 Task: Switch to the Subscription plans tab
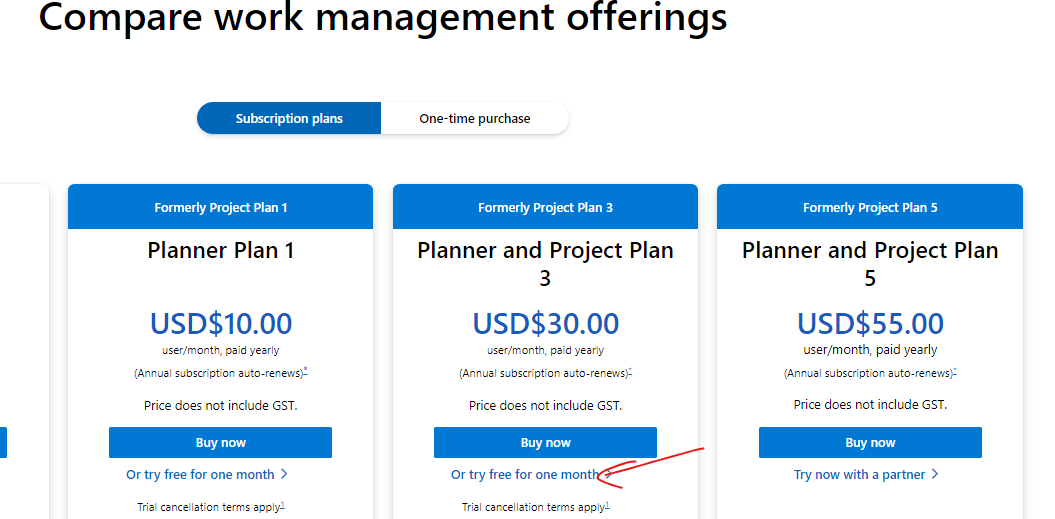tap(289, 118)
